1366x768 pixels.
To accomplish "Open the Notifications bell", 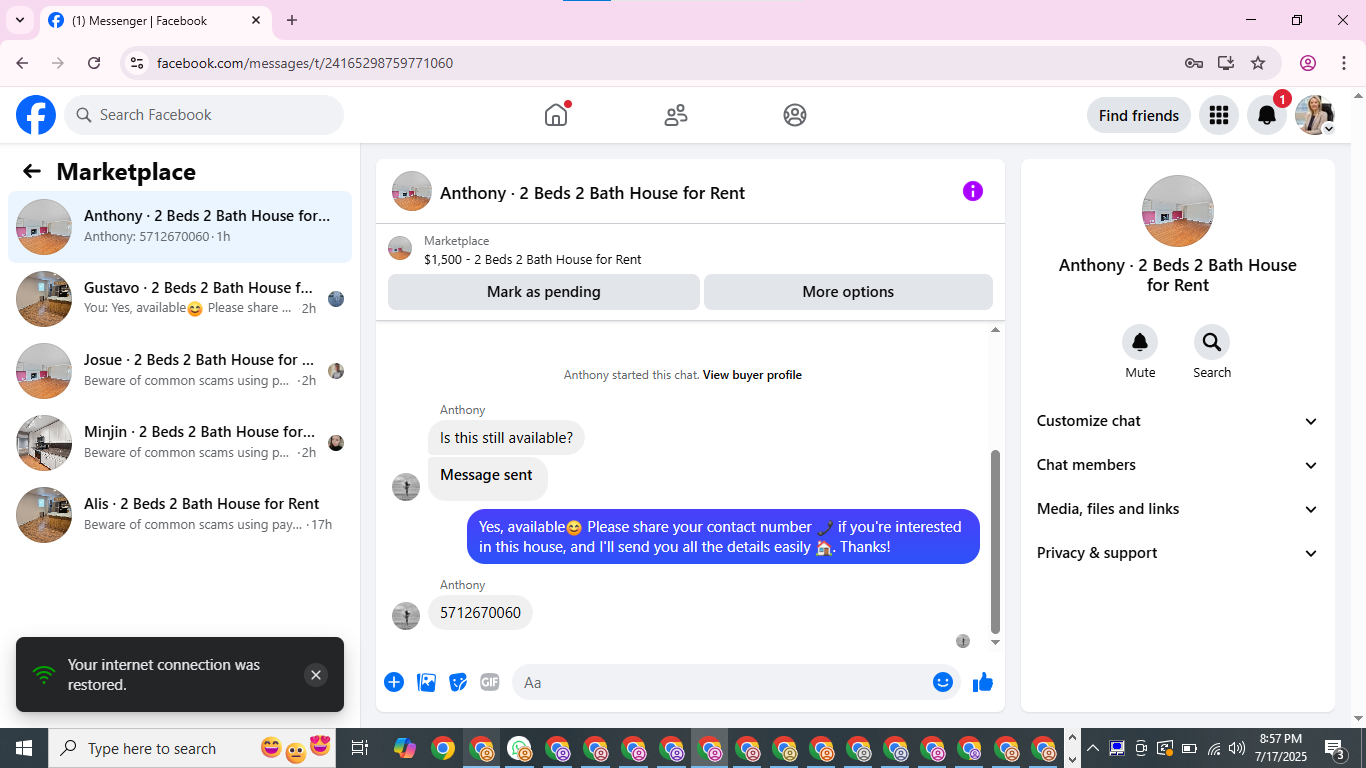I will [x=1266, y=115].
